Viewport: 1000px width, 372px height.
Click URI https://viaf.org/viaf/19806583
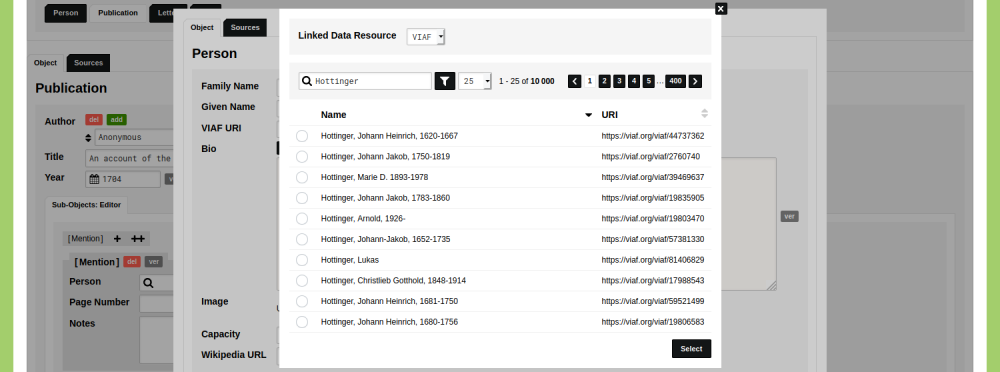[652, 322]
